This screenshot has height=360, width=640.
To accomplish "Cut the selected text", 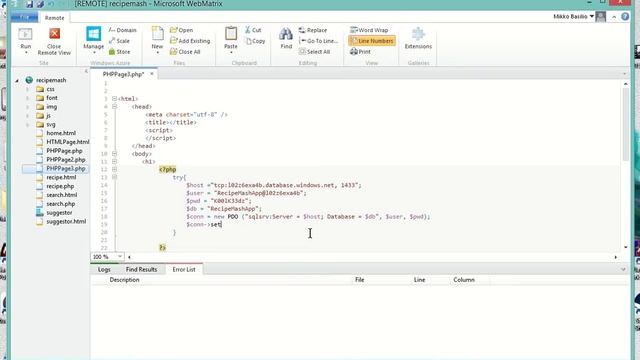I will coord(253,30).
